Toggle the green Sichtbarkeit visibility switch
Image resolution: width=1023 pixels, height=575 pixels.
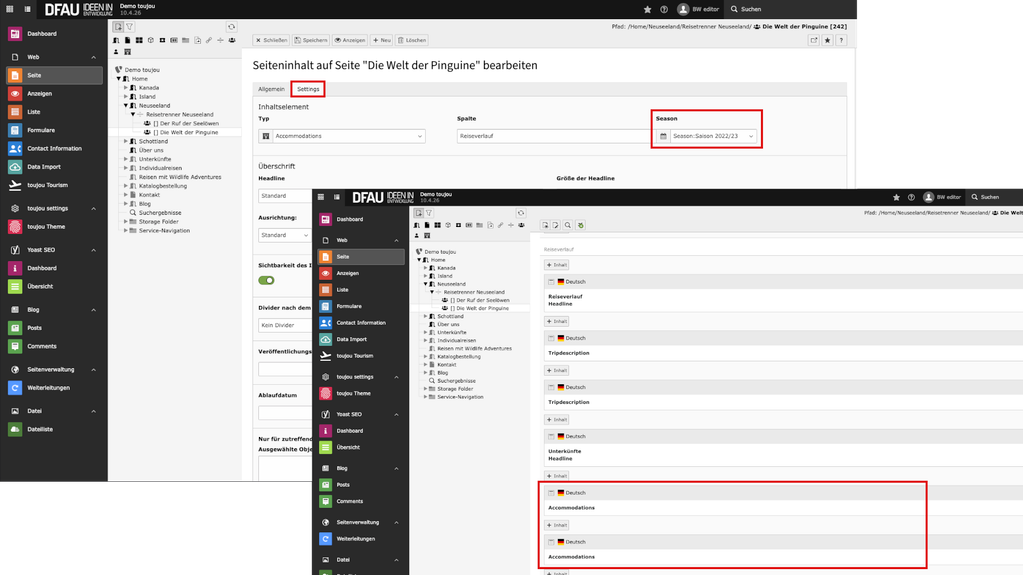click(x=266, y=280)
